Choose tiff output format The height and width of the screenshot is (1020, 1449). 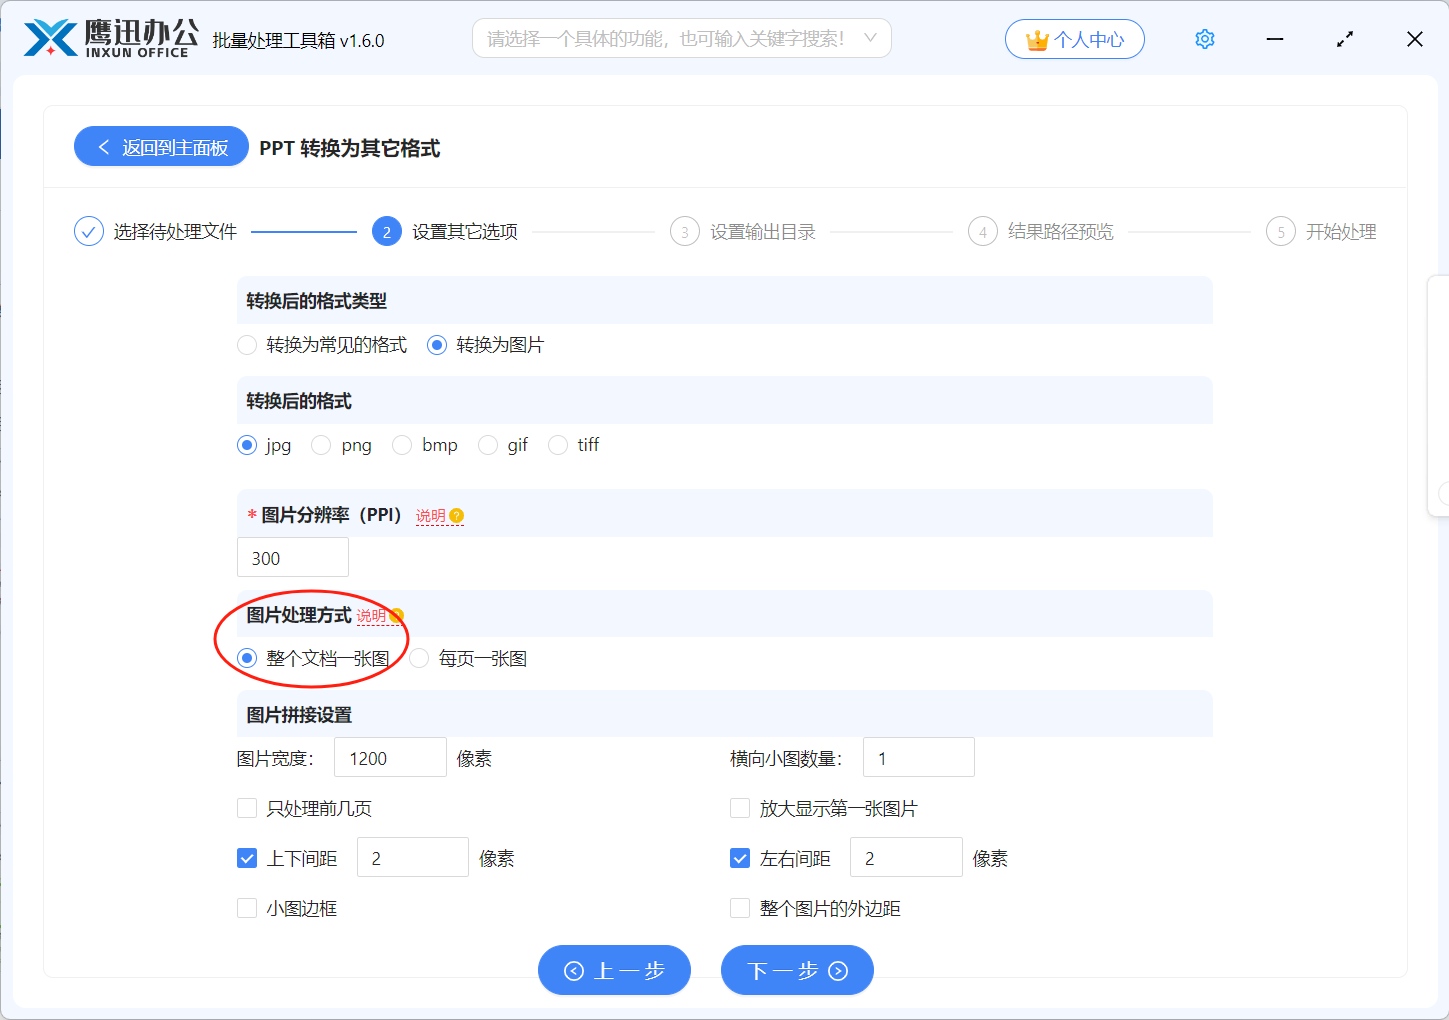(x=558, y=445)
